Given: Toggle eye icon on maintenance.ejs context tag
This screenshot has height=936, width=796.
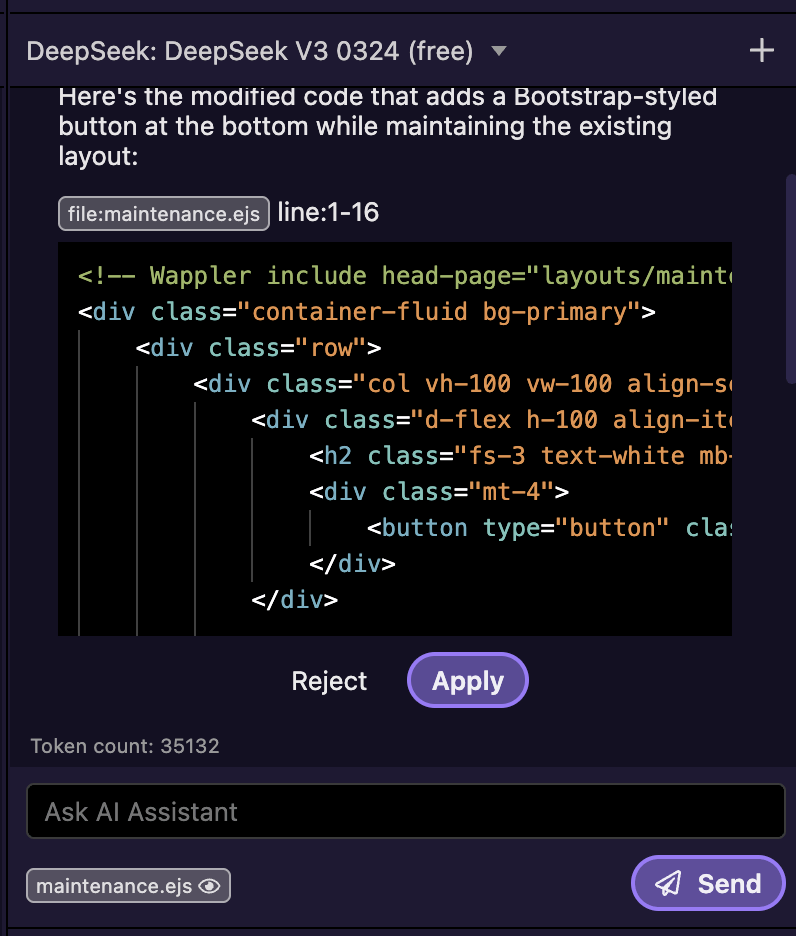Looking at the screenshot, I should [x=209, y=886].
